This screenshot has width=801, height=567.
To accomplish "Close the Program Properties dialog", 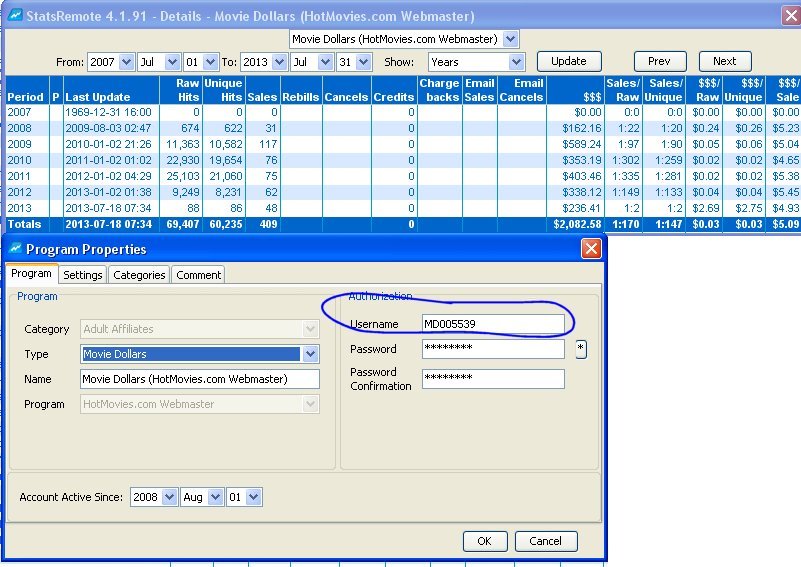I will tap(591, 249).
